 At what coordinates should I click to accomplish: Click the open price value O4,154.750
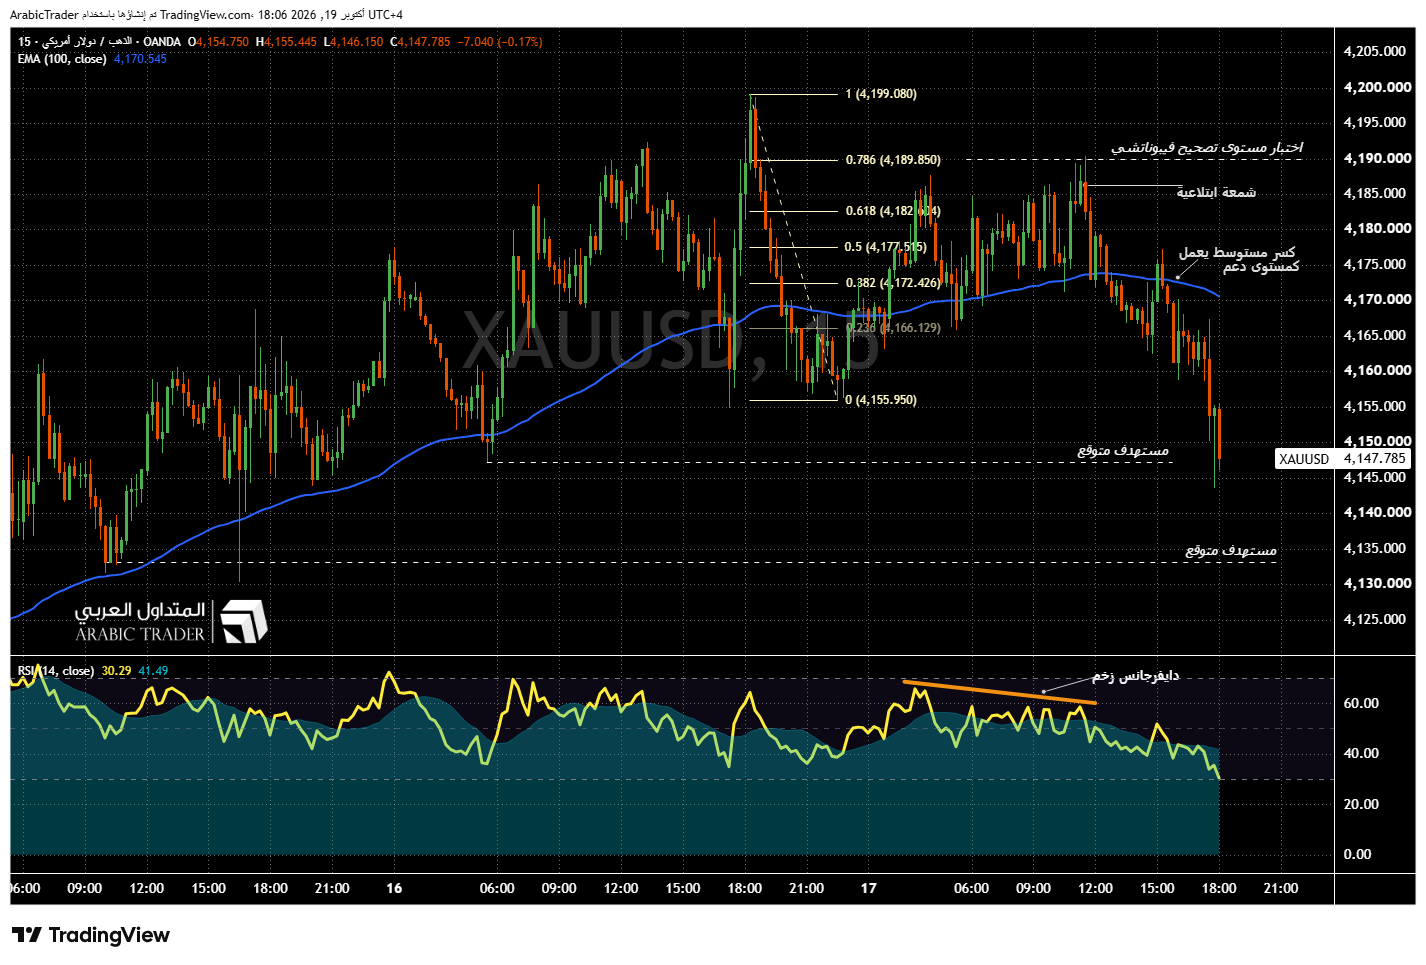pyautogui.click(x=218, y=42)
